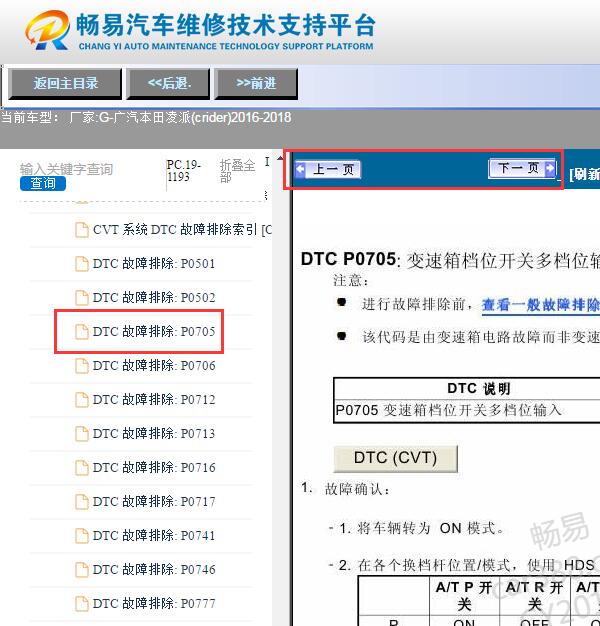The width and height of the screenshot is (600, 626).
Task: Click document icon beside P0716
Action: pyautogui.click(x=82, y=468)
